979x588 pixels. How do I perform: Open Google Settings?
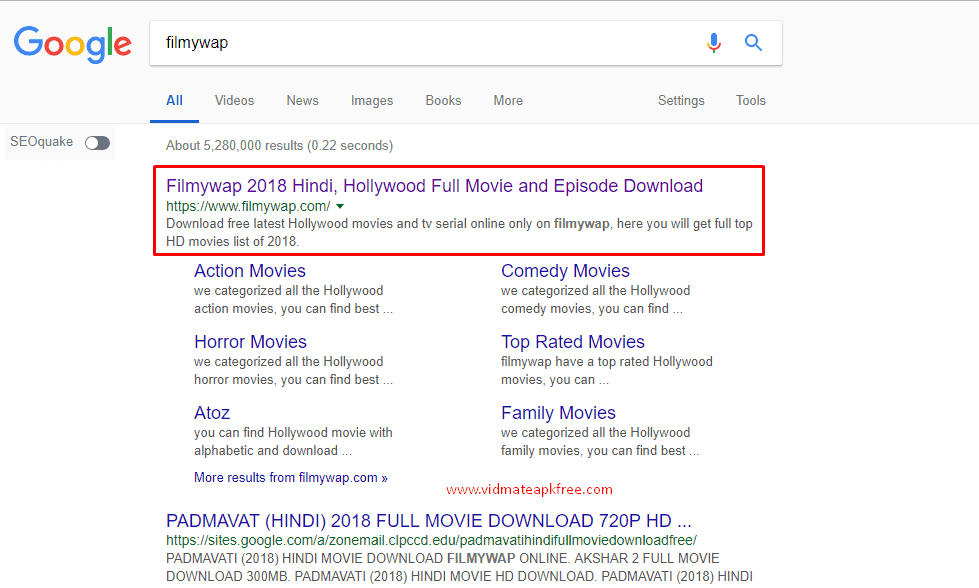point(681,100)
